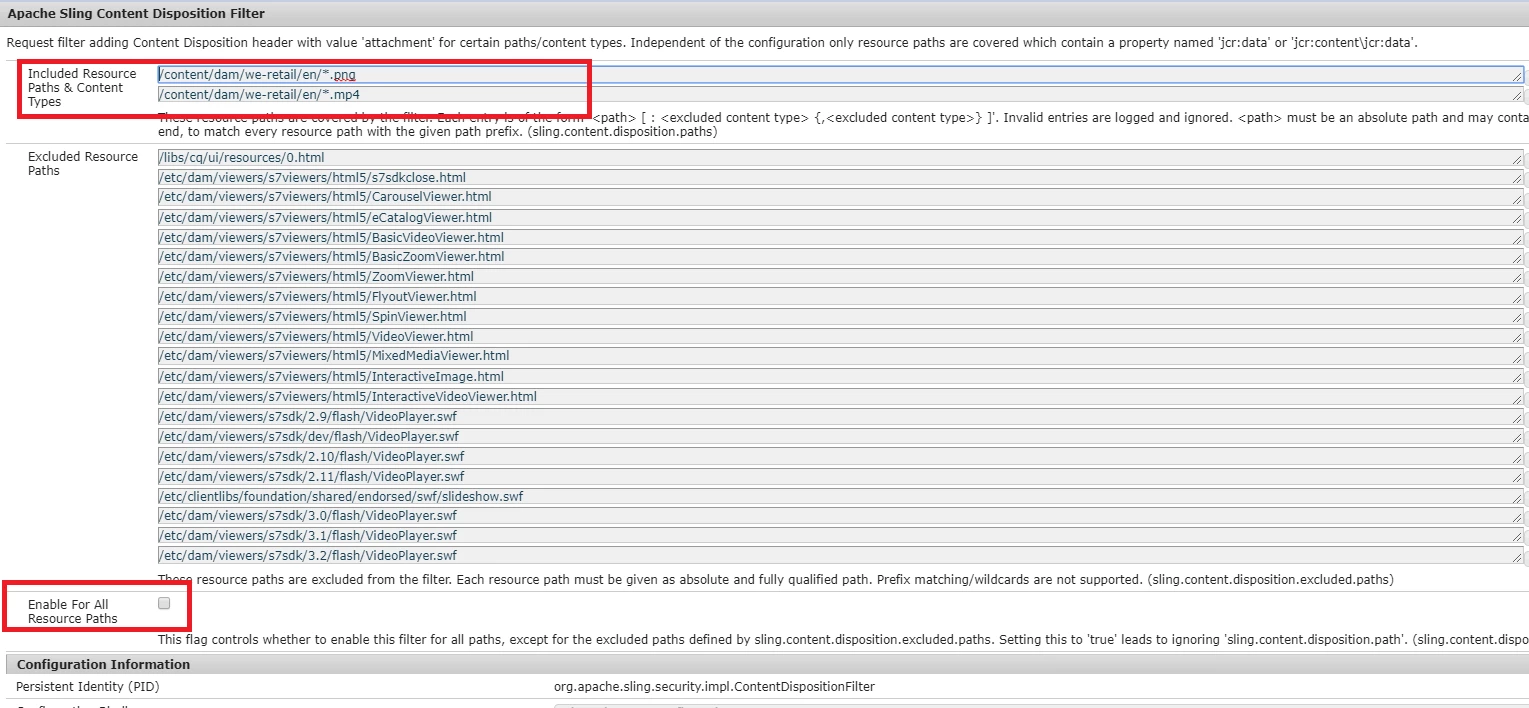Select the s7sdk/dev/flash/VideoPlayer.swf path field
Screen dimensions: 1529x708
tap(841, 436)
